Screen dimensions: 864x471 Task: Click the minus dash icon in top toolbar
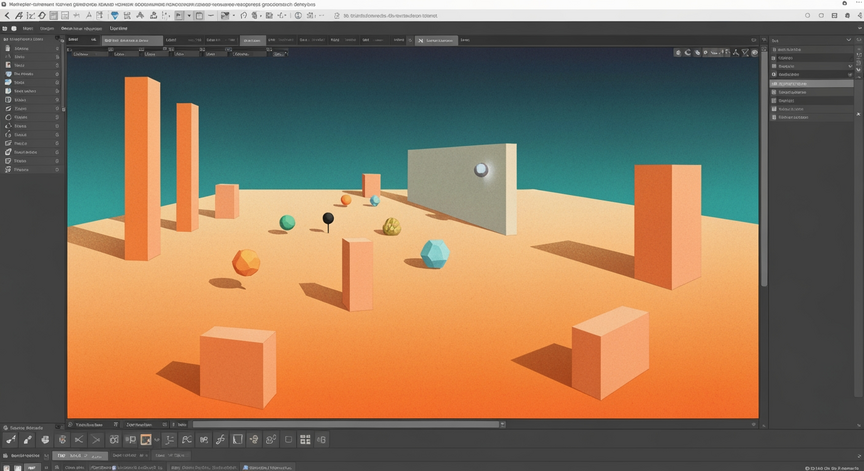[x=211, y=15]
